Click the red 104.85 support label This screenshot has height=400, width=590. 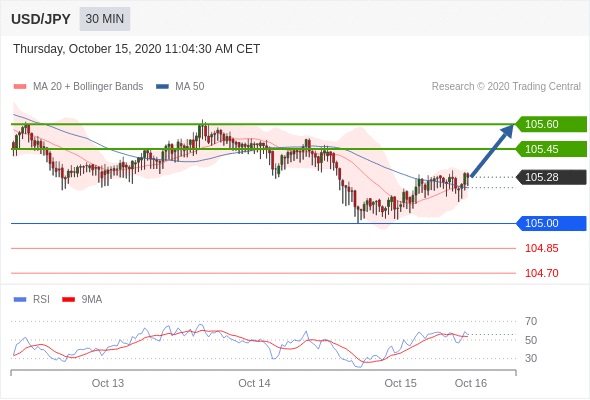pos(541,248)
